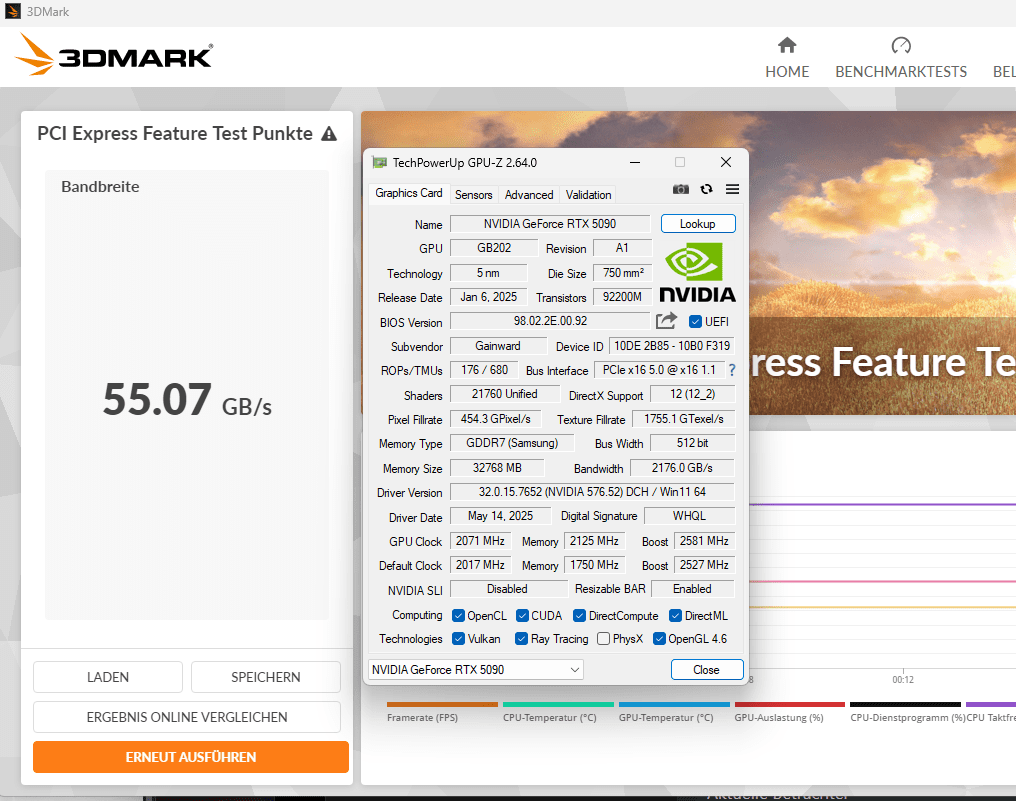Click the Driver Version value field
Viewport: 1016px width, 801px height.
pyautogui.click(x=592, y=492)
